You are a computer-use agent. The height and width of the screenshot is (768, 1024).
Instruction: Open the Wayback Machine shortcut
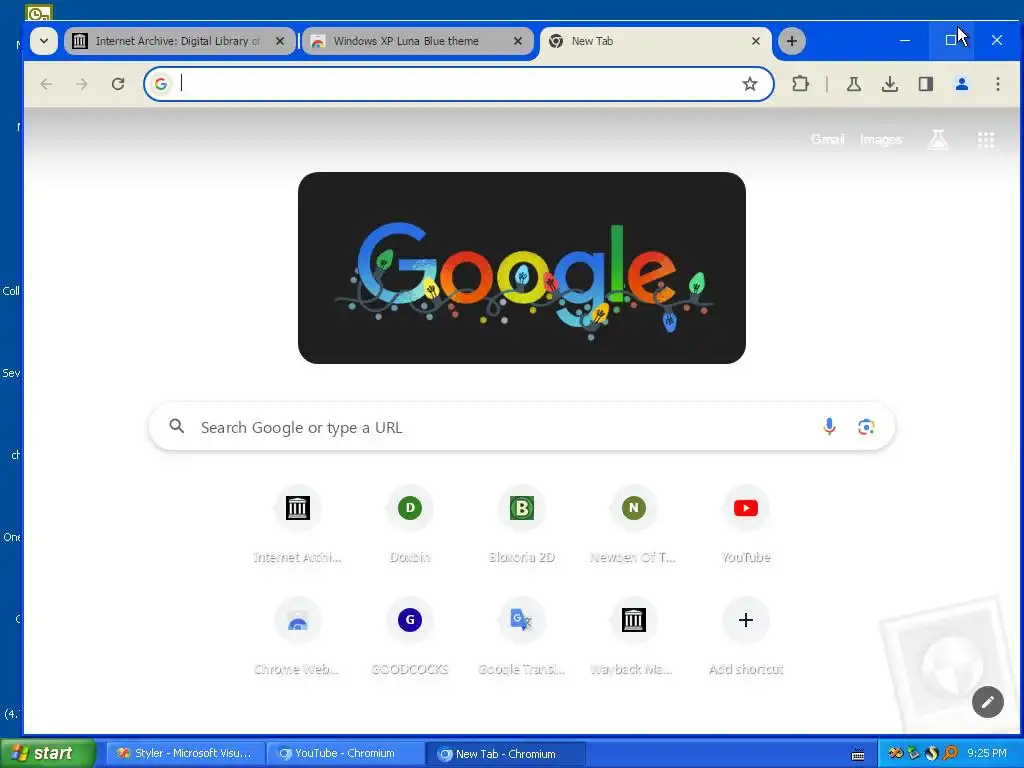(633, 637)
